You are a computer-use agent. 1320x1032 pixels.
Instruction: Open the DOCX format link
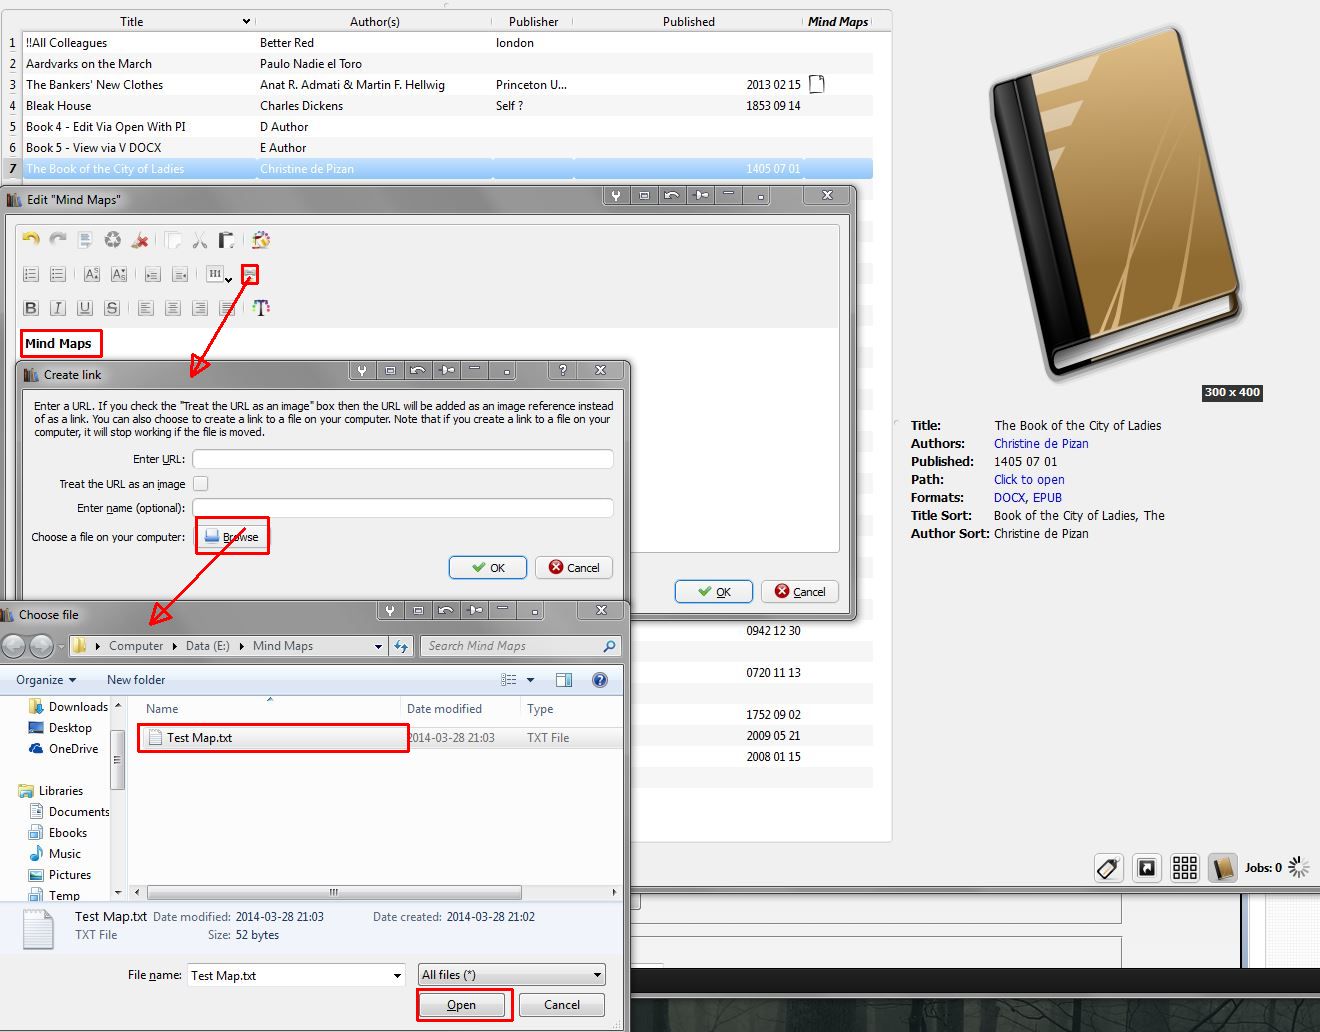(x=1009, y=498)
